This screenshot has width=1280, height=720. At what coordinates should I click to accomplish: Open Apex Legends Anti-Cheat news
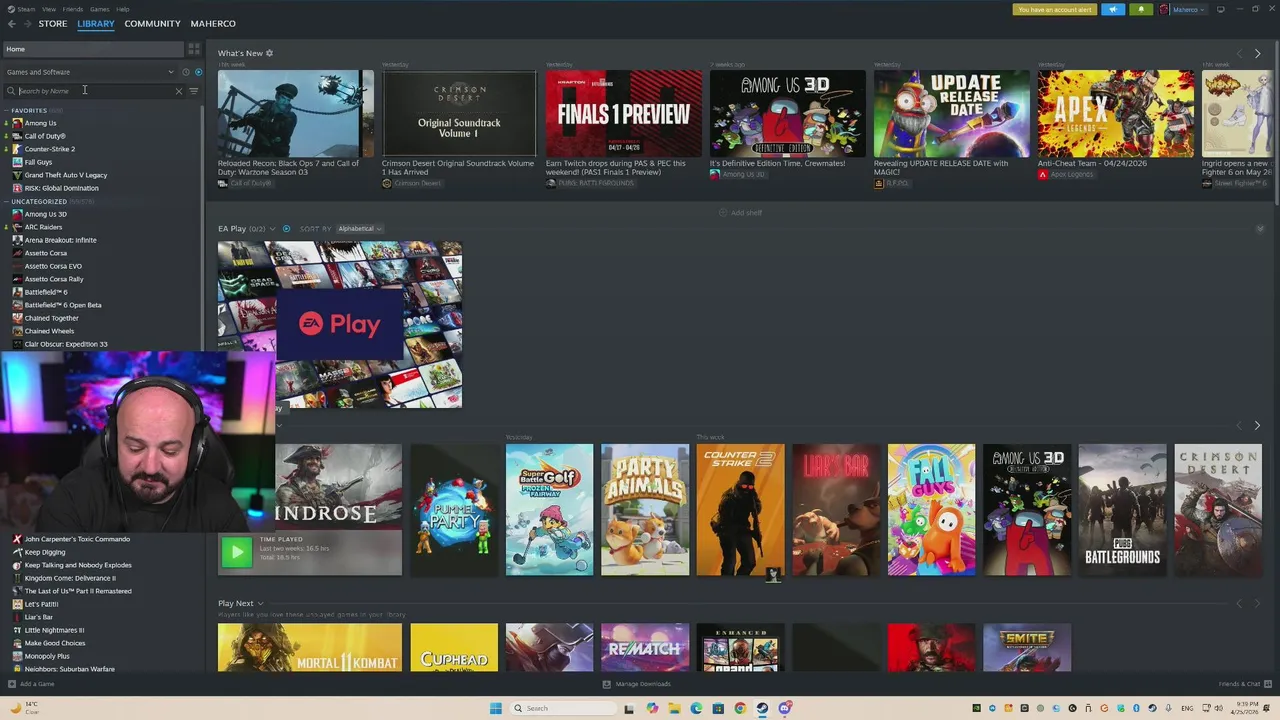(x=1115, y=125)
